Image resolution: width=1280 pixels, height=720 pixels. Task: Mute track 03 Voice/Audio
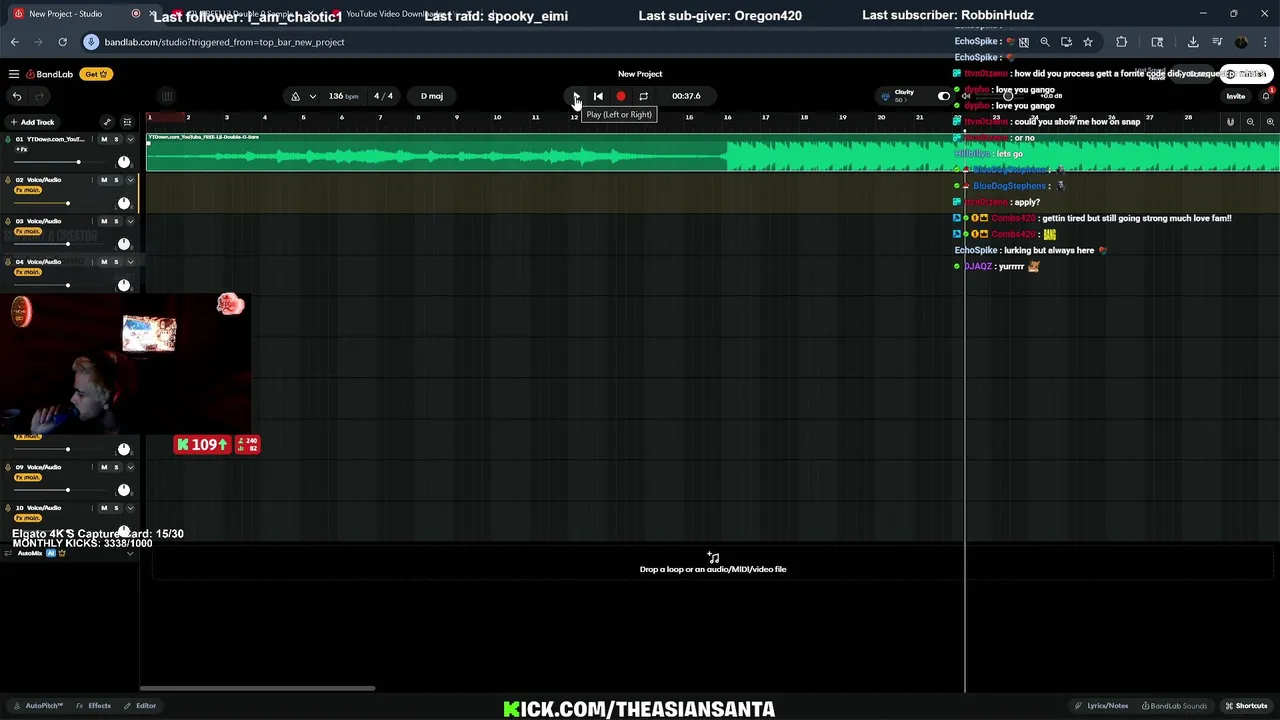point(104,221)
